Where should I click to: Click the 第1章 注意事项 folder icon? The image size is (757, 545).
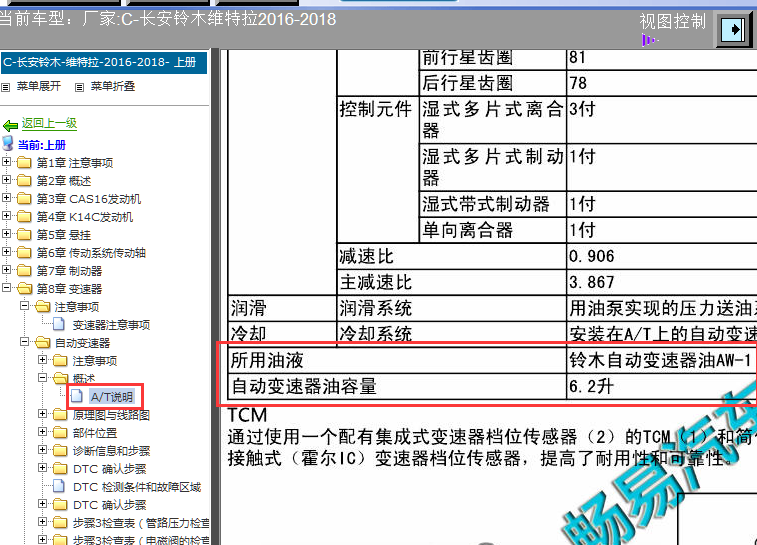[x=24, y=162]
